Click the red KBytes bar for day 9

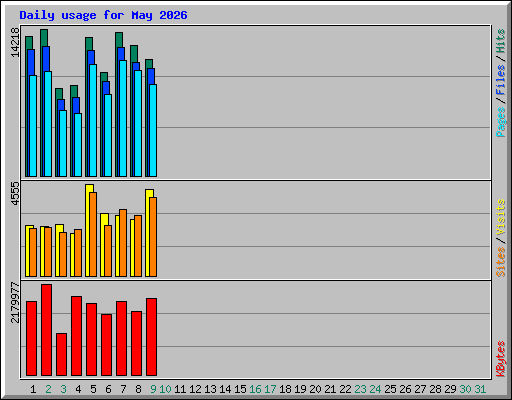pyautogui.click(x=151, y=337)
